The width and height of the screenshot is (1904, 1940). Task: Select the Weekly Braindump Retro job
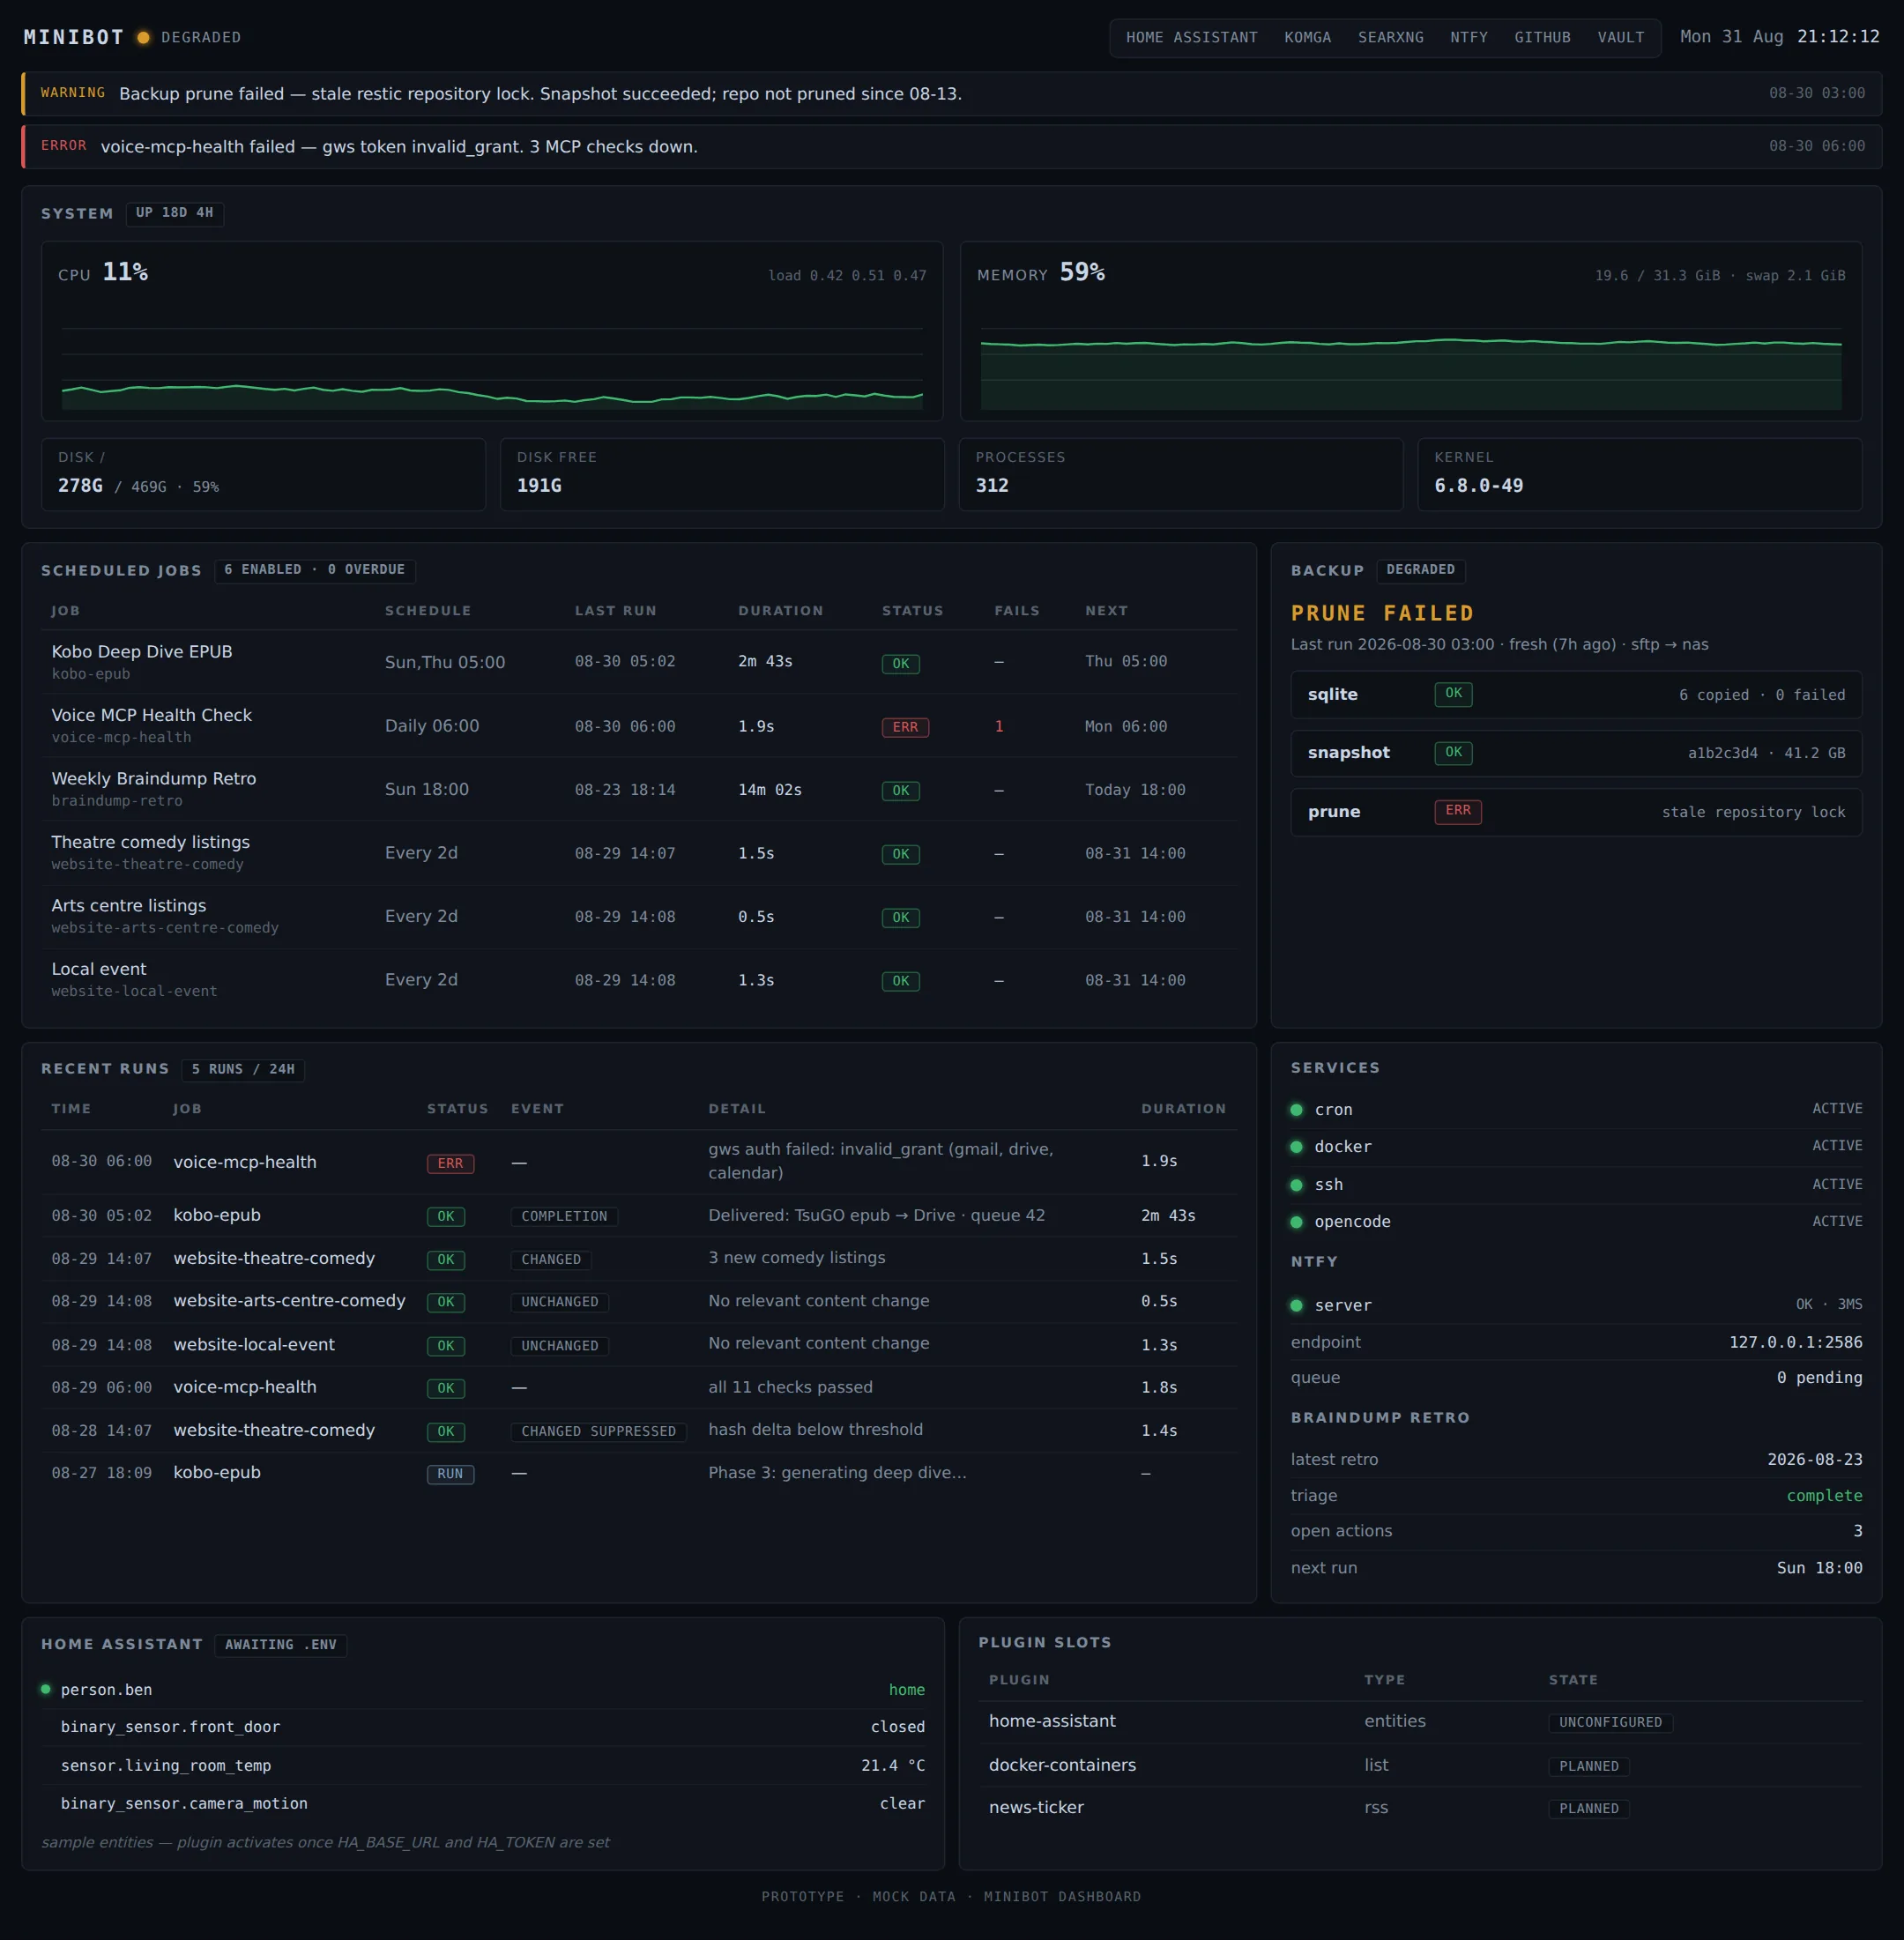point(639,789)
